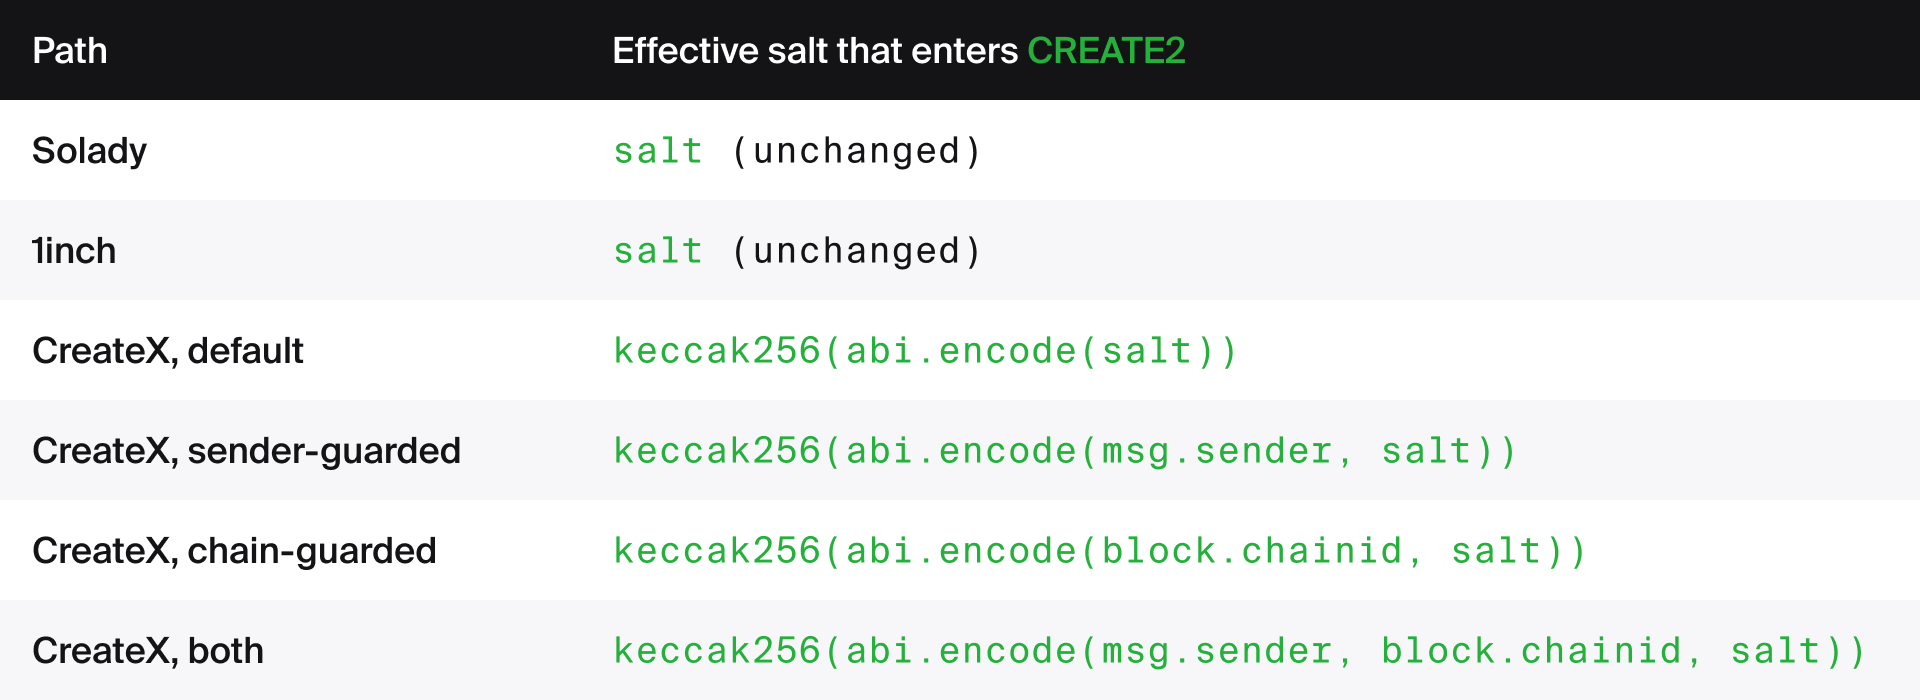
Task: Click (unchanged) text in 1inch row
Action: pos(857,251)
